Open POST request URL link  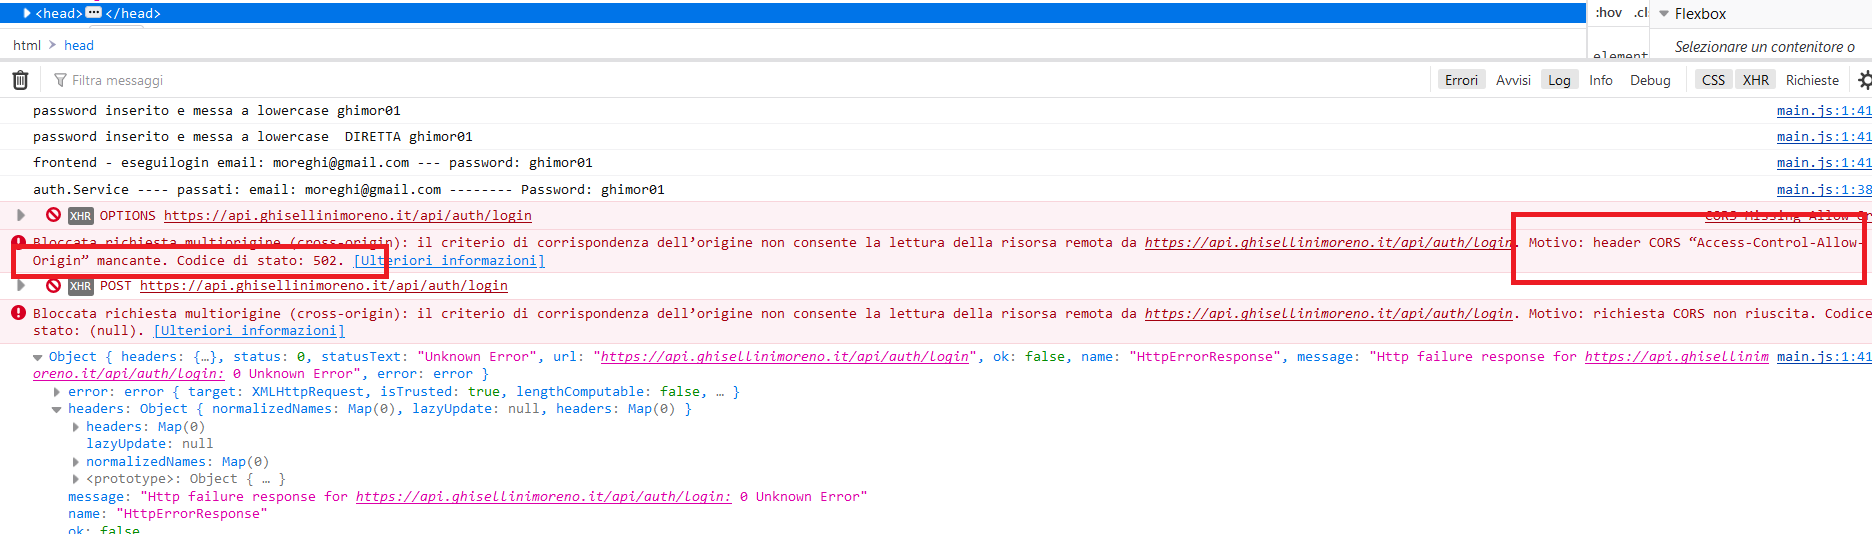pyautogui.click(x=324, y=285)
